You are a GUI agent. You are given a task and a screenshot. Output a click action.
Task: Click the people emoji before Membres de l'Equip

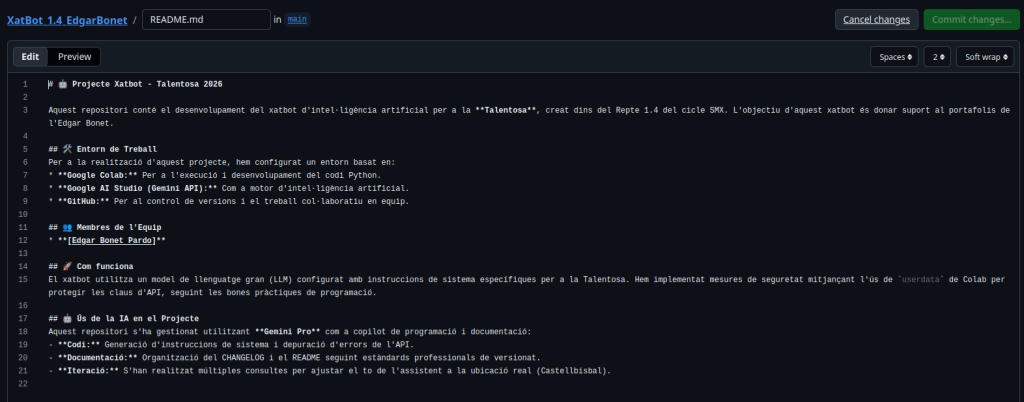click(x=66, y=227)
